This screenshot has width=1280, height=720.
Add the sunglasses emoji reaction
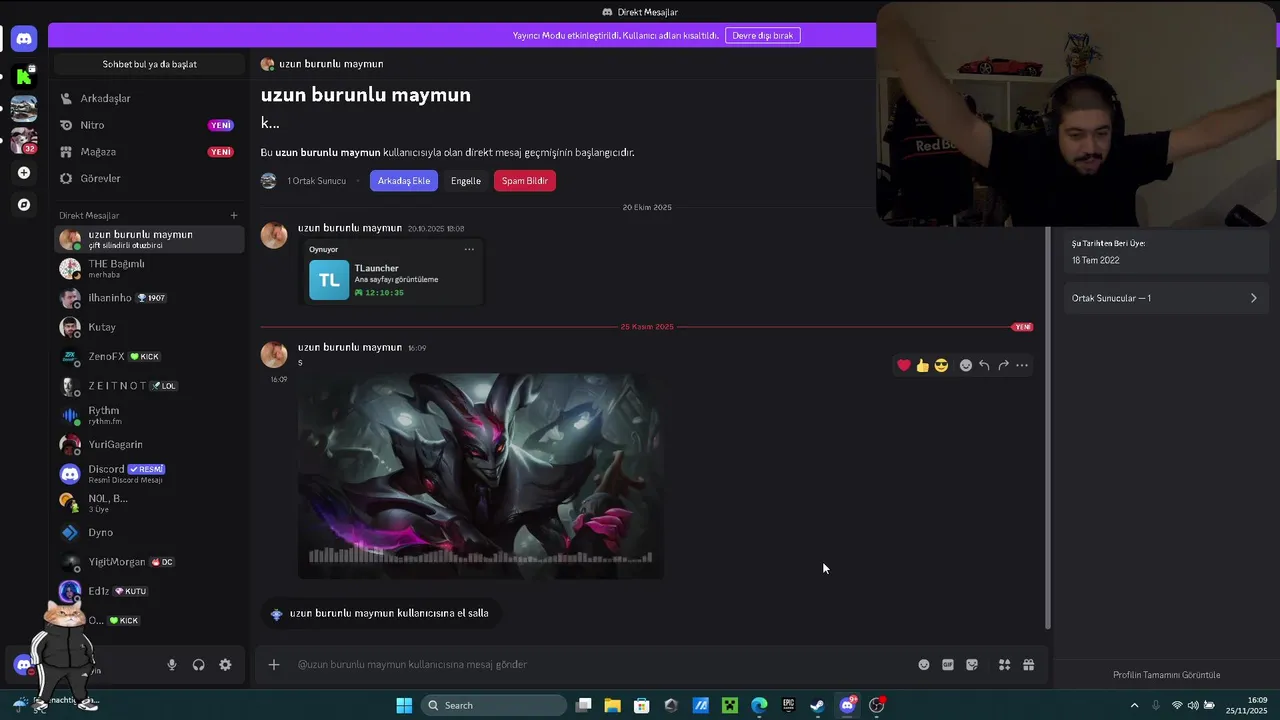(x=941, y=365)
